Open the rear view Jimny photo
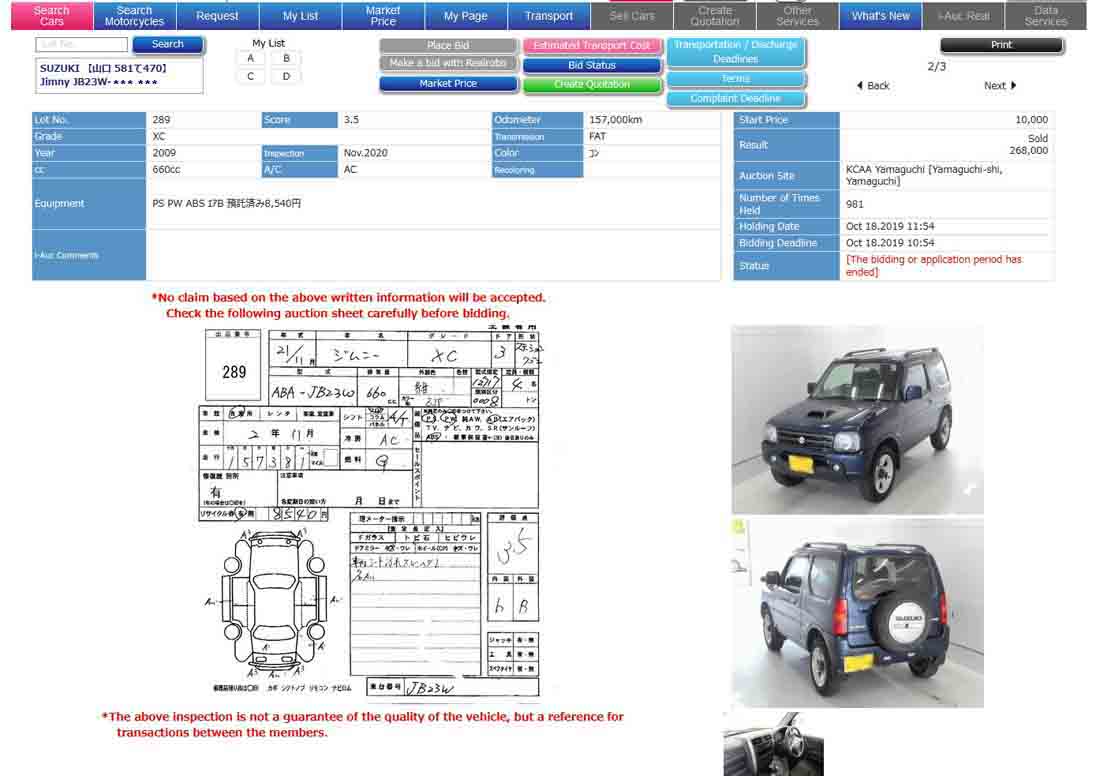 click(857, 613)
